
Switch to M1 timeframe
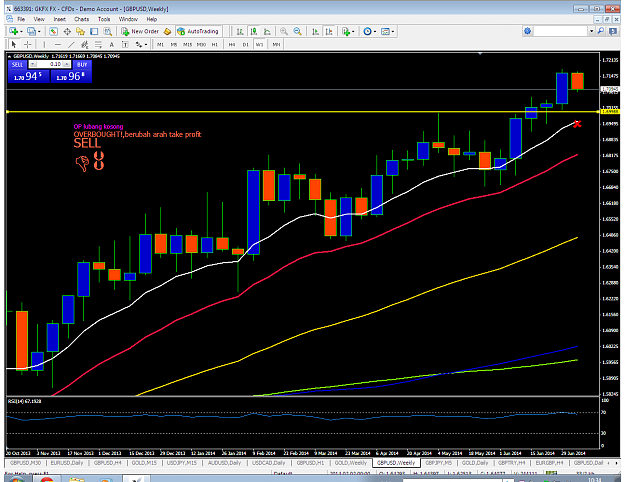pos(160,45)
